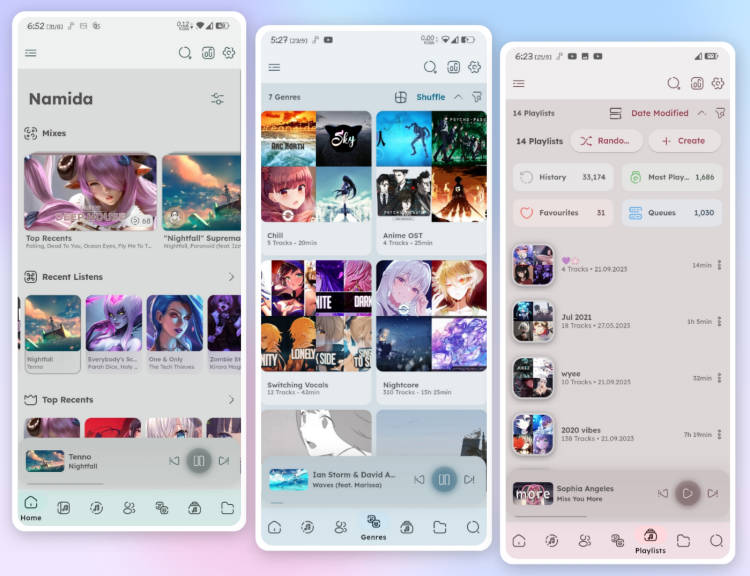This screenshot has width=750, height=576.
Task: Open Folders tab icon in home screen navbar
Action: (227, 508)
